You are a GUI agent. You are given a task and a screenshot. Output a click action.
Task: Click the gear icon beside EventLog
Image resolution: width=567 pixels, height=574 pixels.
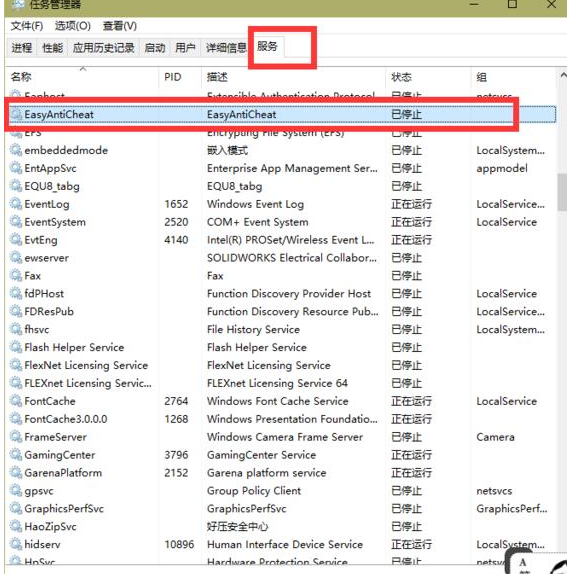pyautogui.click(x=16, y=204)
